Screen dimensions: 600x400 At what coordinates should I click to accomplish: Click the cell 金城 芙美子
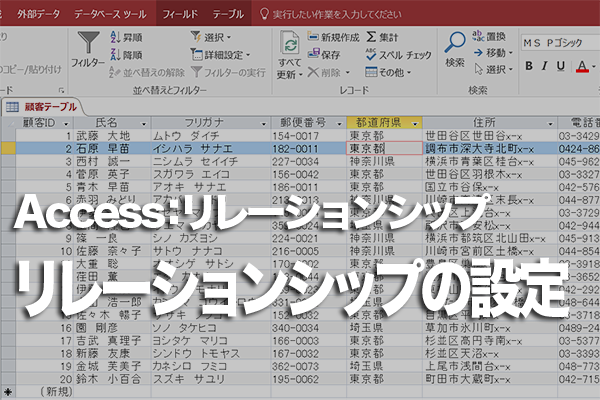coord(112,366)
